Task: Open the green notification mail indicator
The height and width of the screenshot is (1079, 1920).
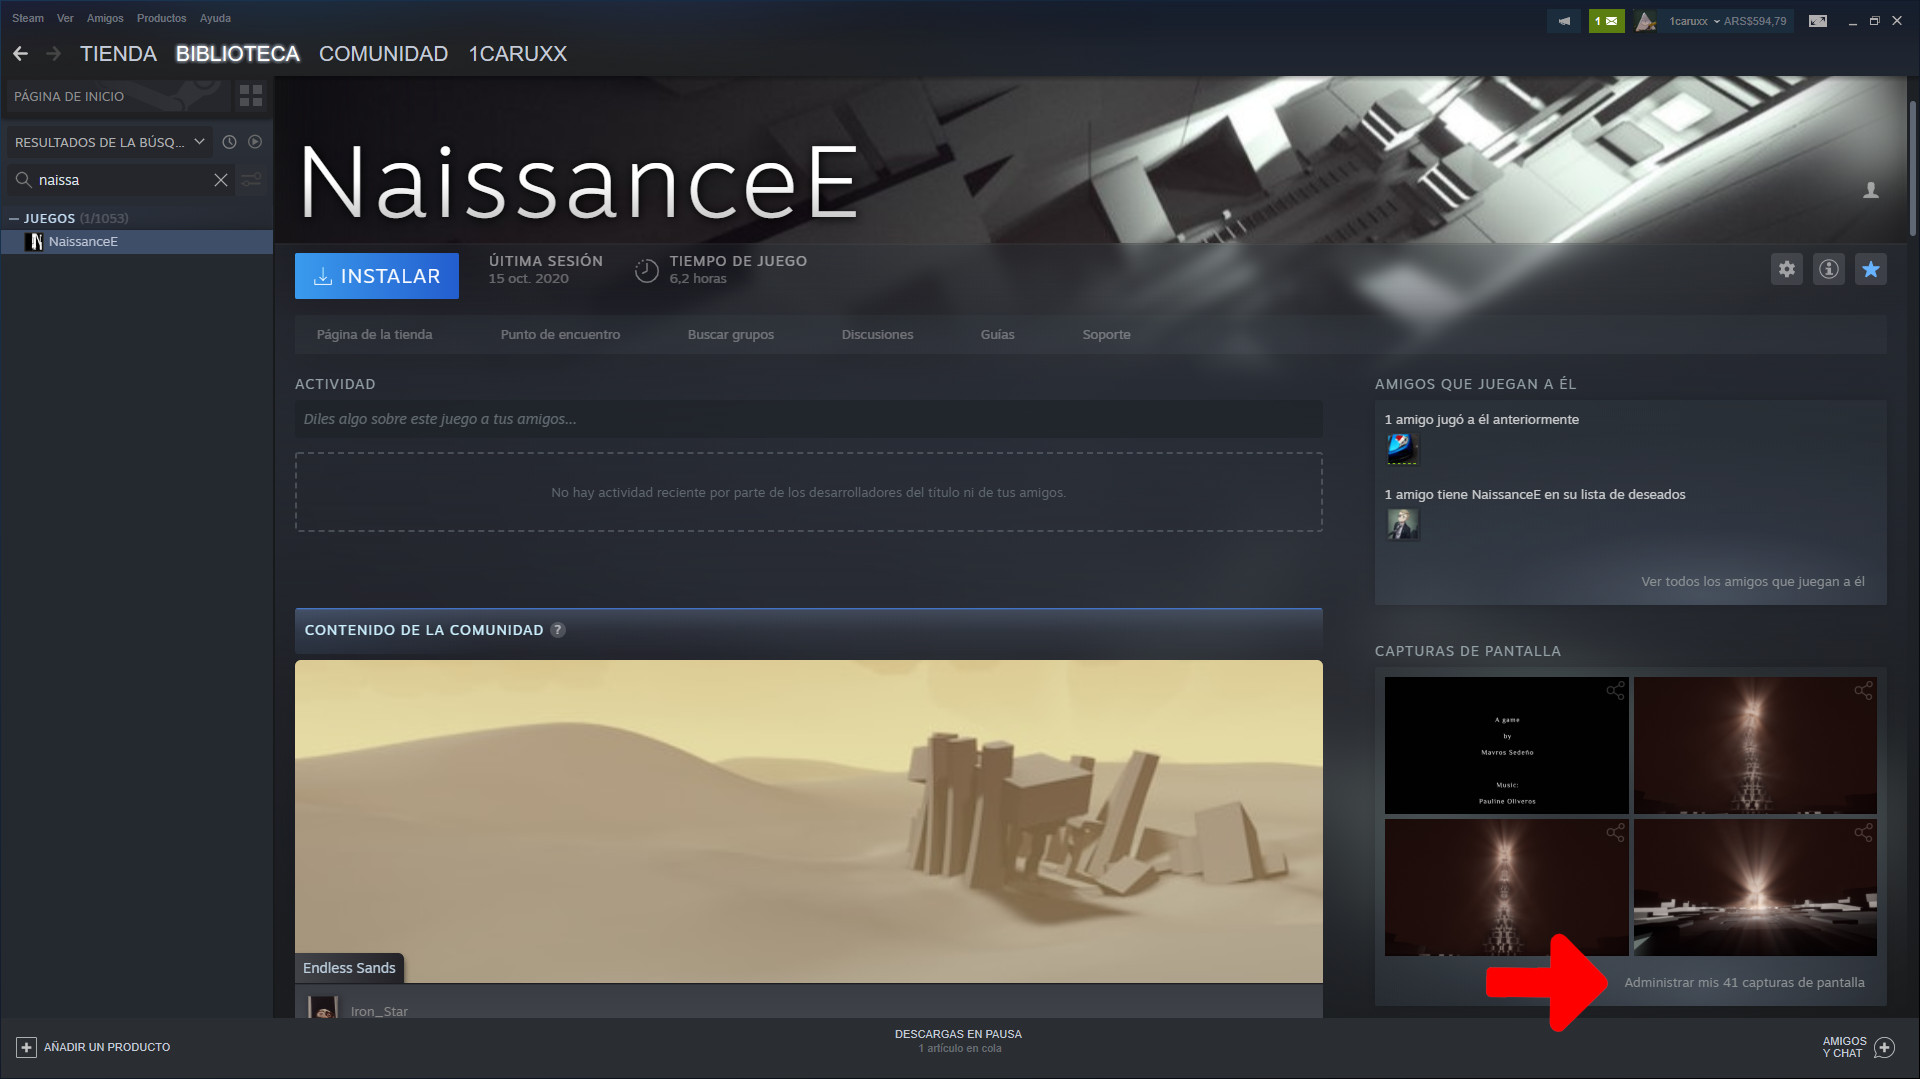Action: click(x=1606, y=21)
